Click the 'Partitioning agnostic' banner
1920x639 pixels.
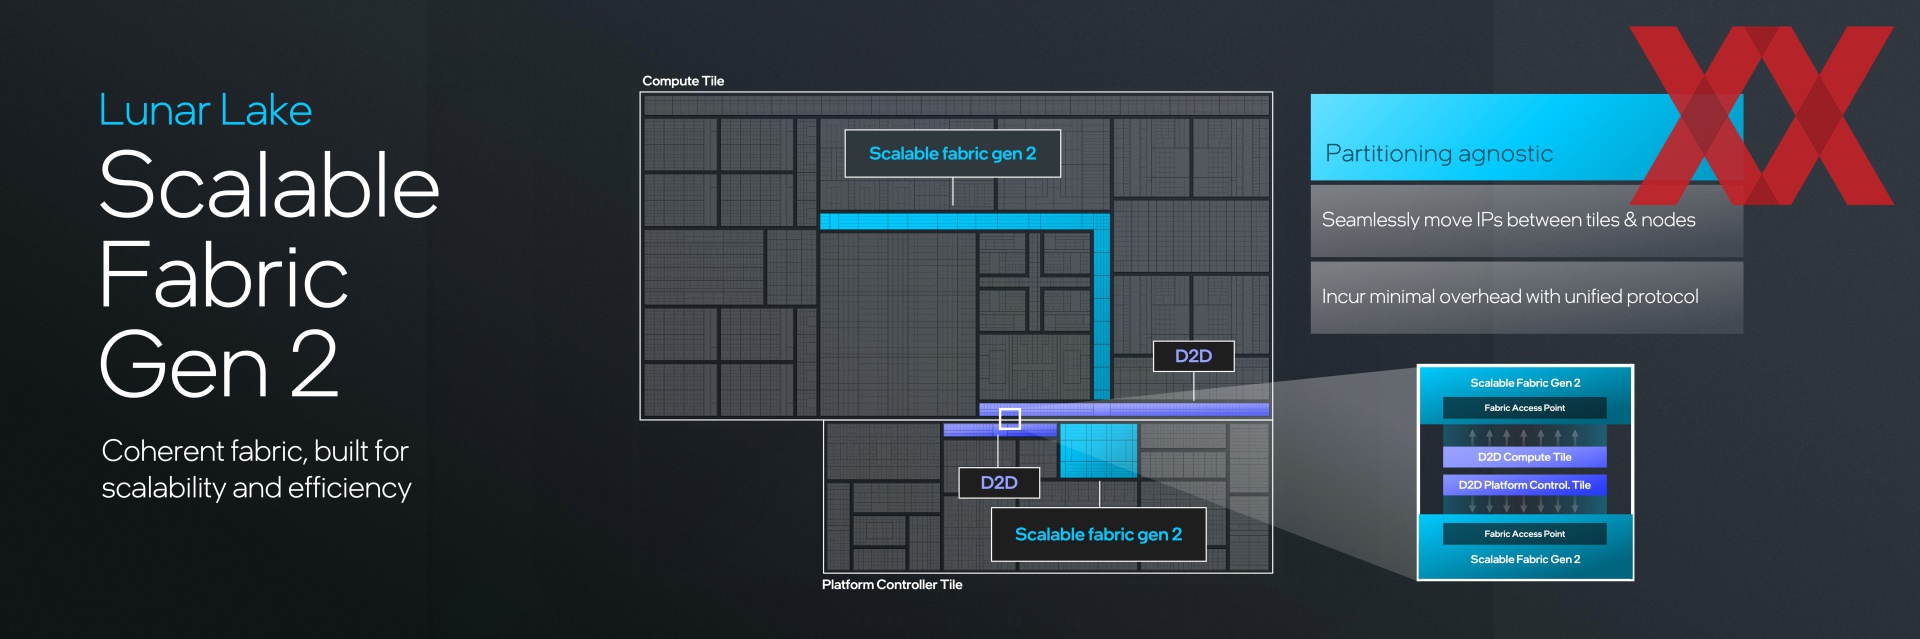click(1526, 138)
